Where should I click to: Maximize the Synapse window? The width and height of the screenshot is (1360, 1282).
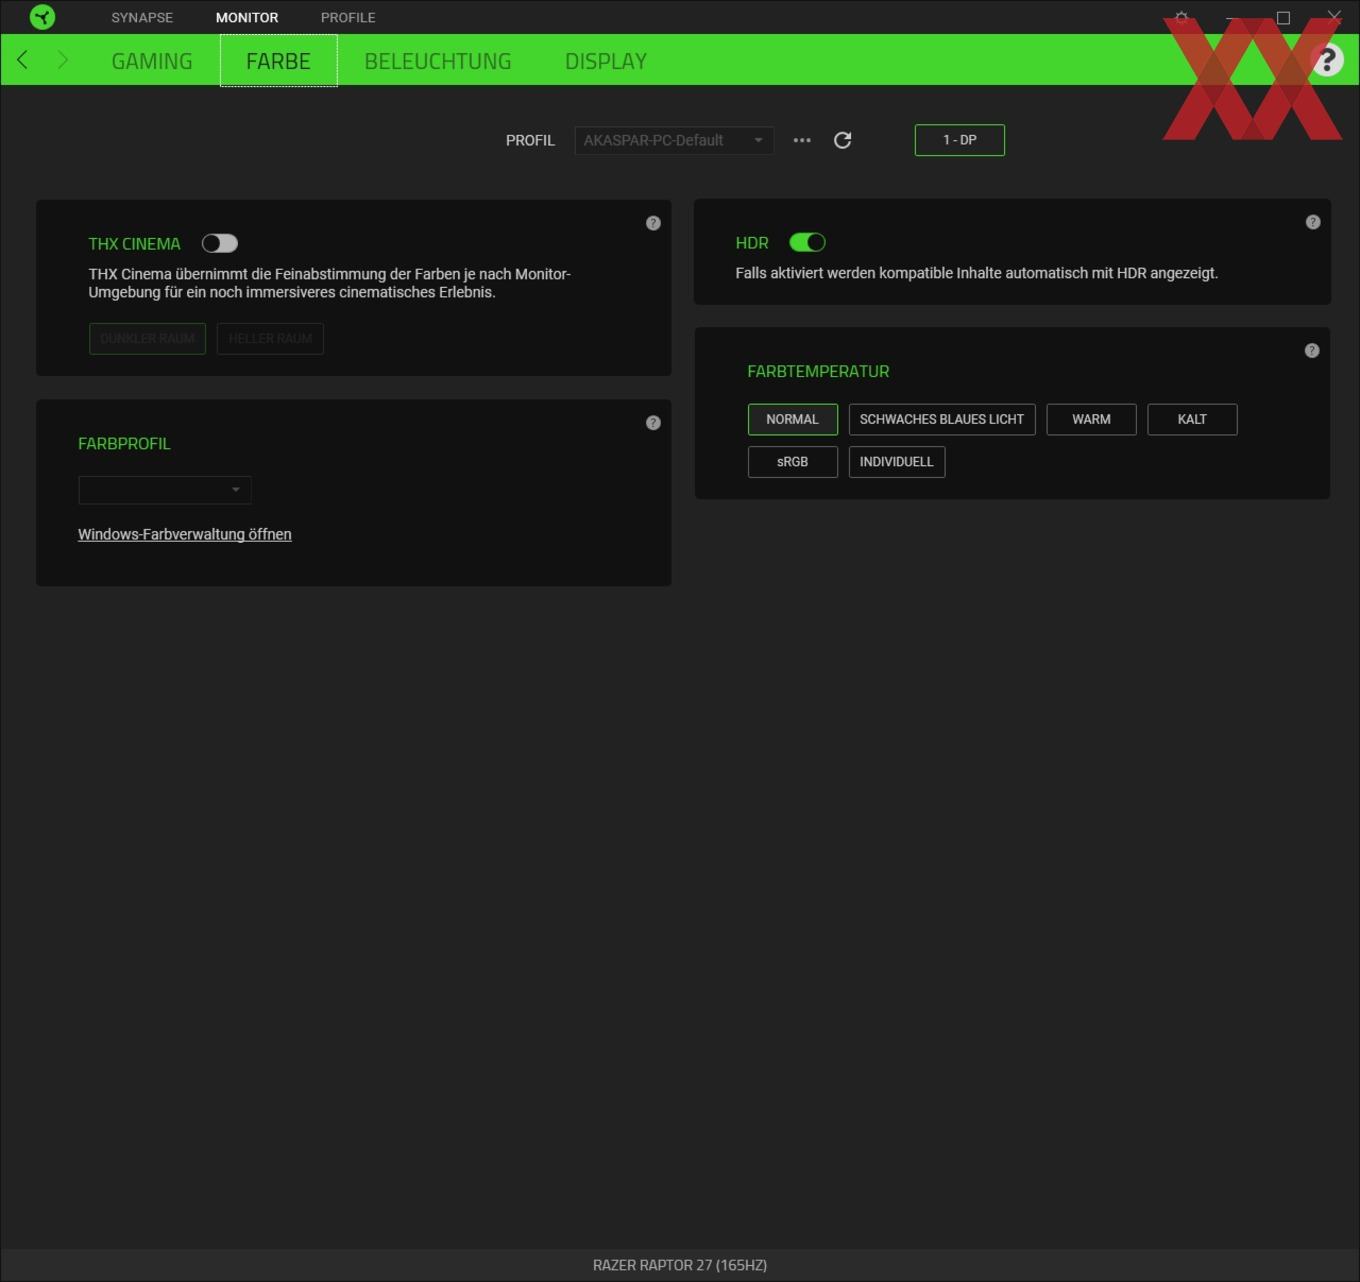click(x=1283, y=17)
